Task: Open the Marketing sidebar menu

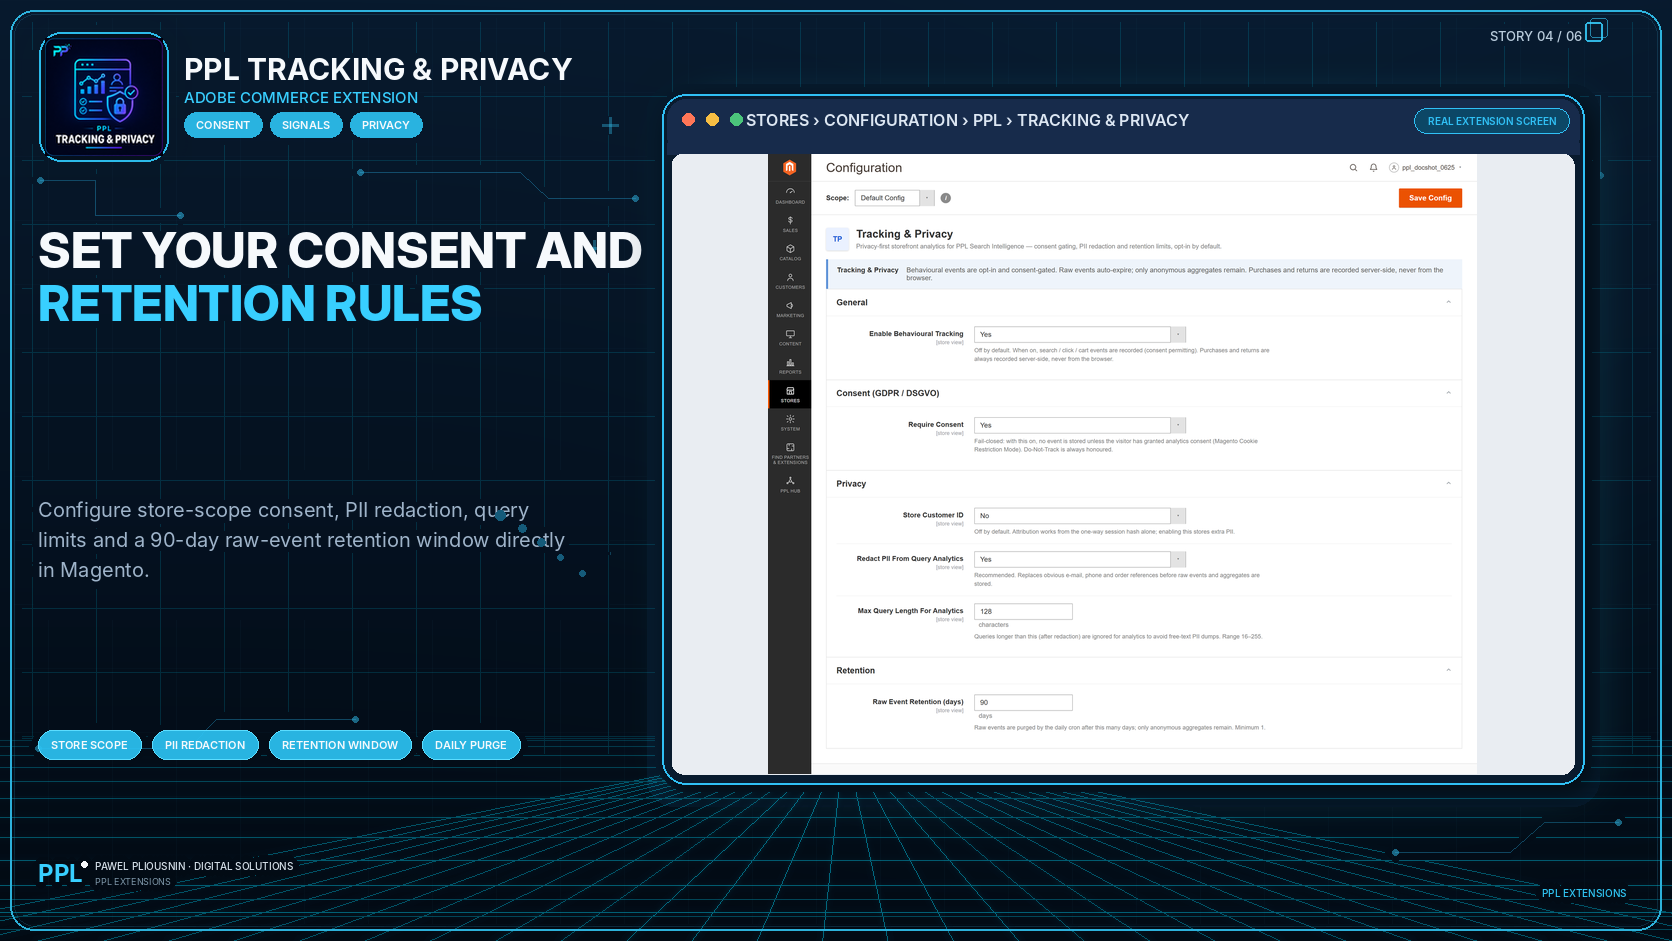Action: pyautogui.click(x=790, y=309)
